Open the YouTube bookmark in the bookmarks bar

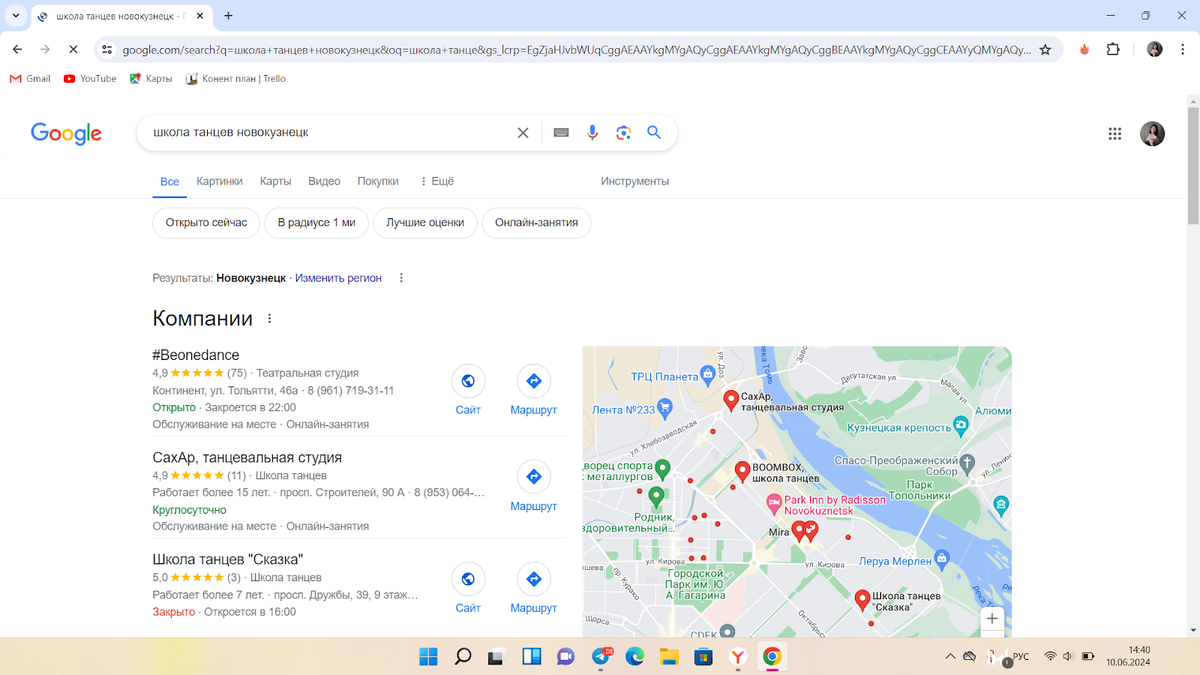89,78
